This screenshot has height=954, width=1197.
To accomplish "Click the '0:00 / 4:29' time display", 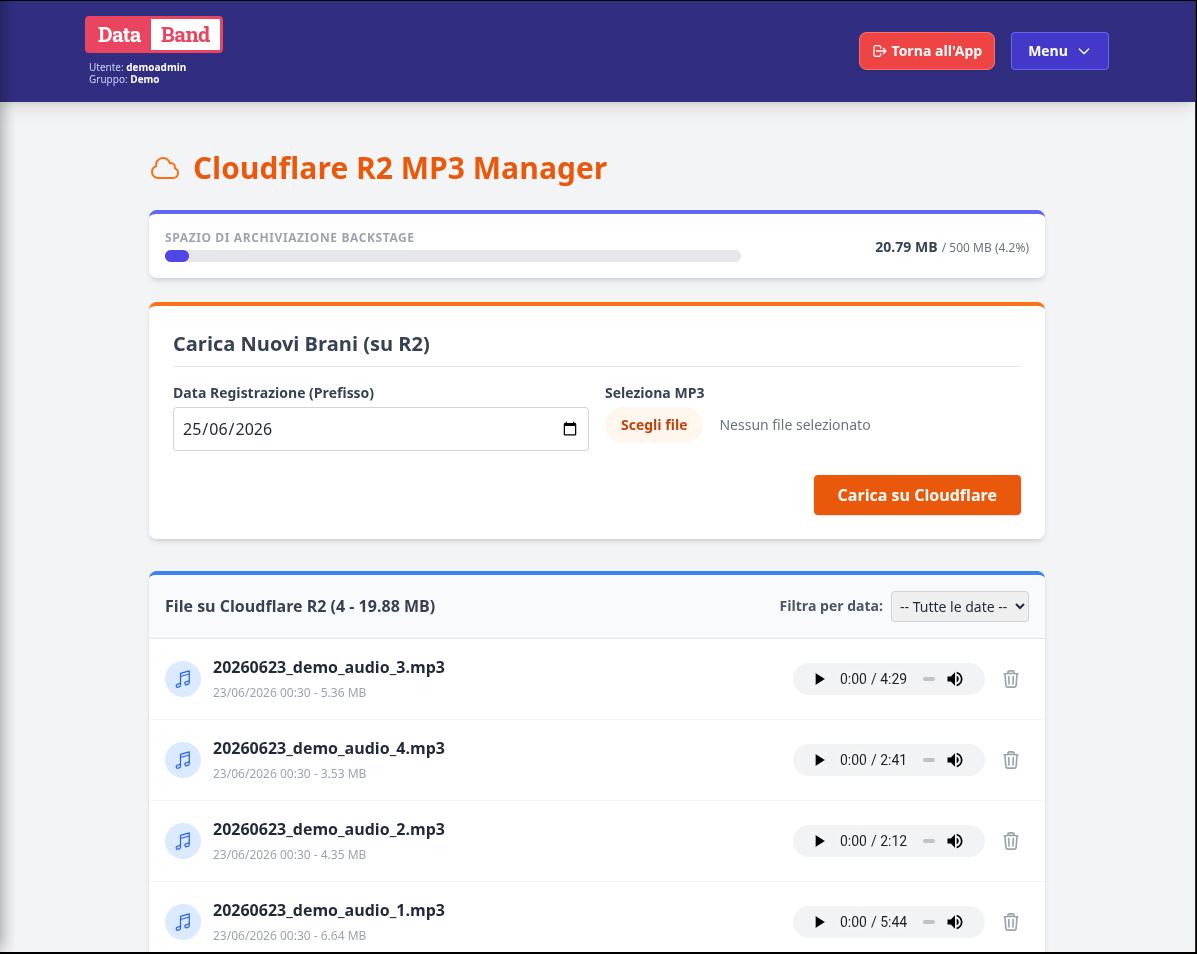I will [873, 679].
